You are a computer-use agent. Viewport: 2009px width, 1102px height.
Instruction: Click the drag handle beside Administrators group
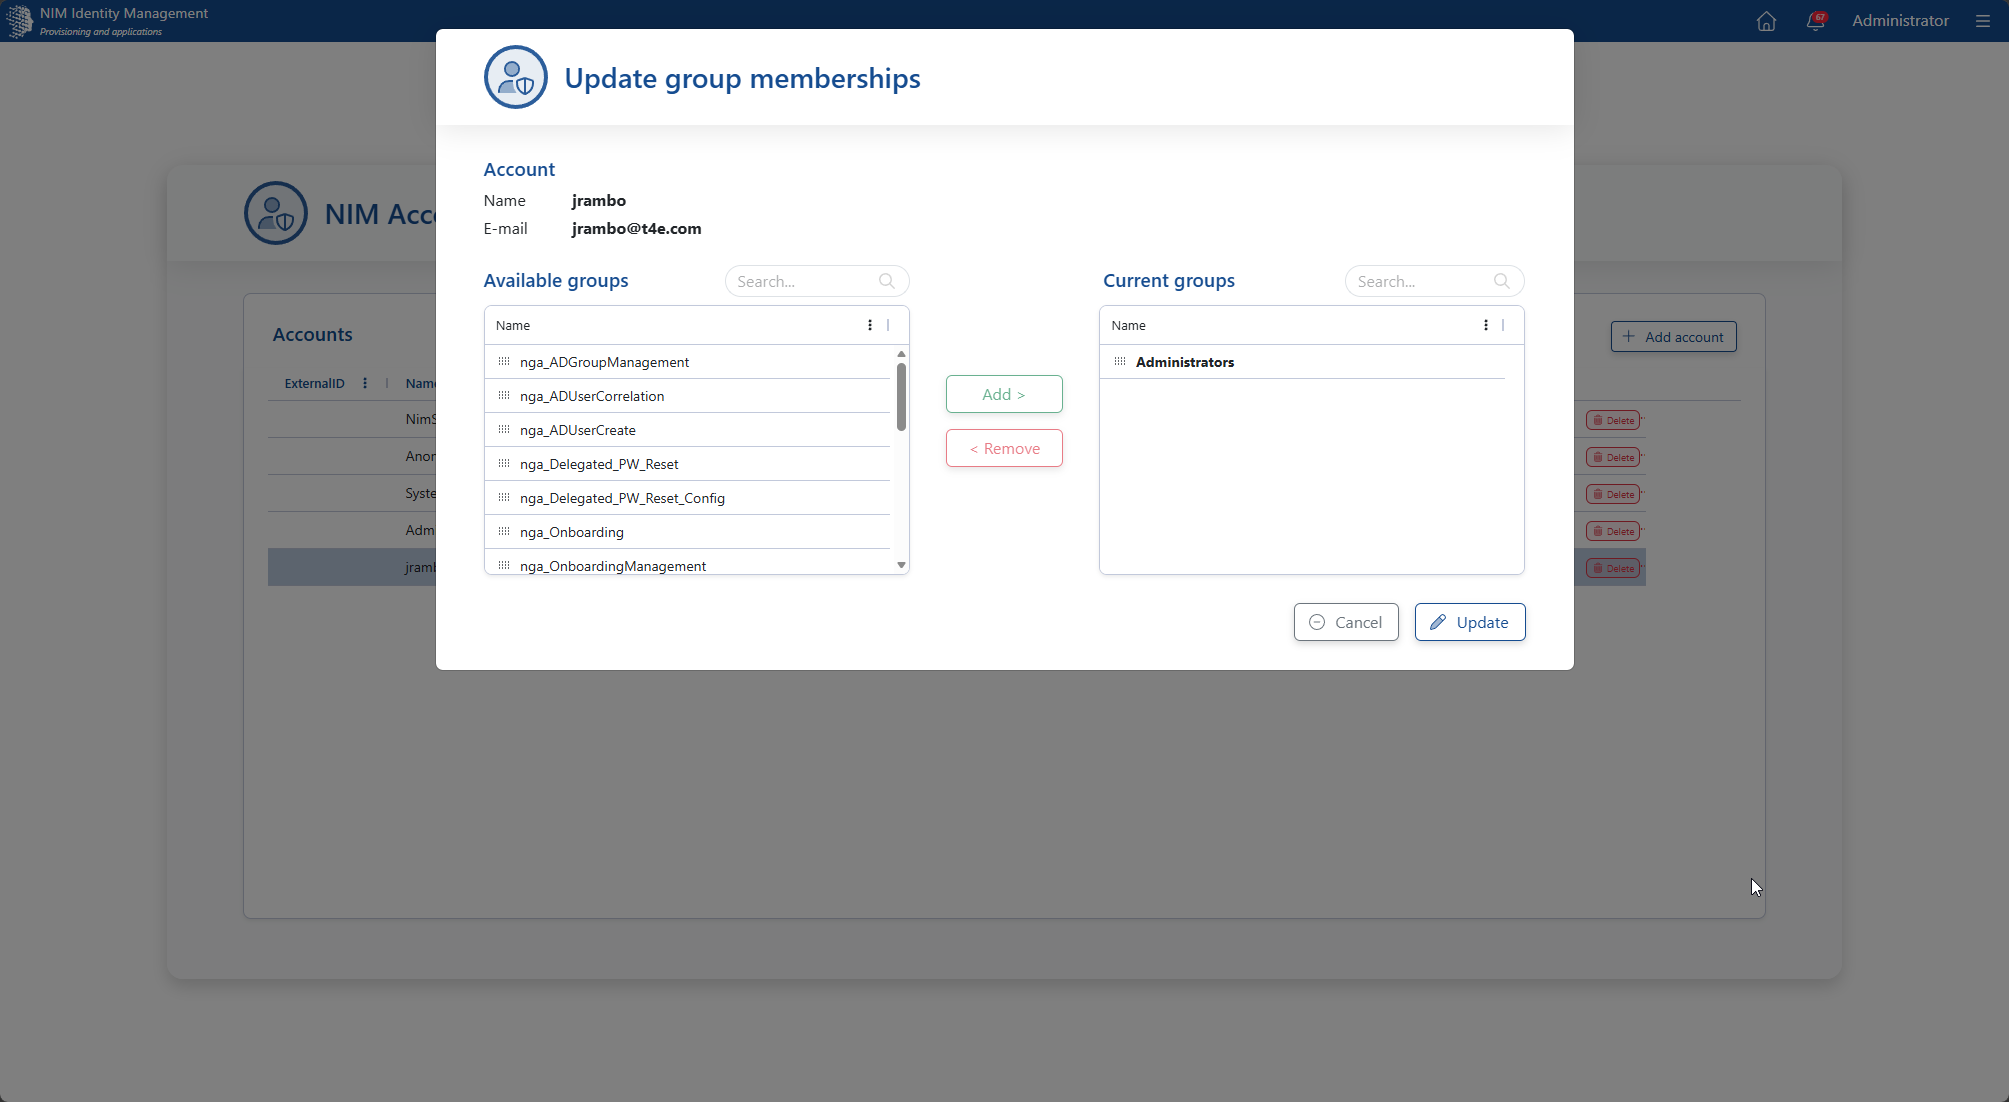point(1120,361)
